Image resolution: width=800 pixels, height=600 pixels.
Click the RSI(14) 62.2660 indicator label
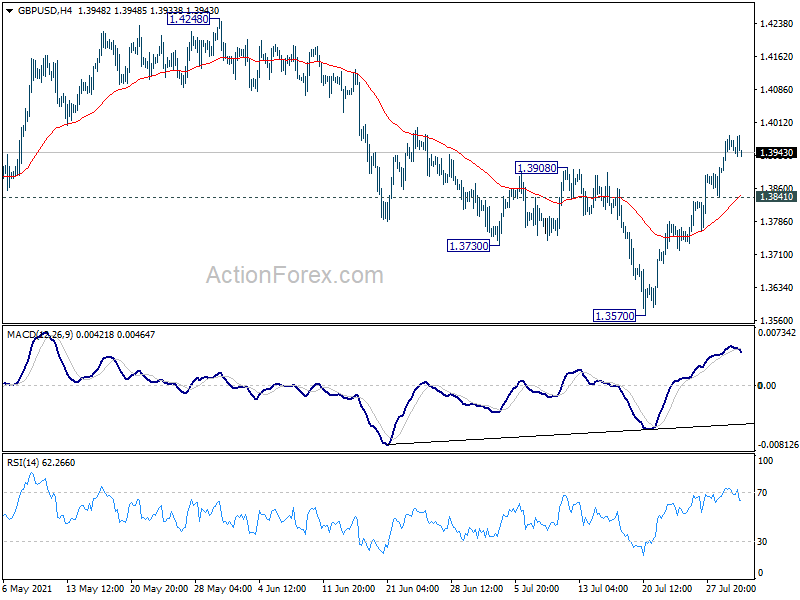click(x=41, y=463)
